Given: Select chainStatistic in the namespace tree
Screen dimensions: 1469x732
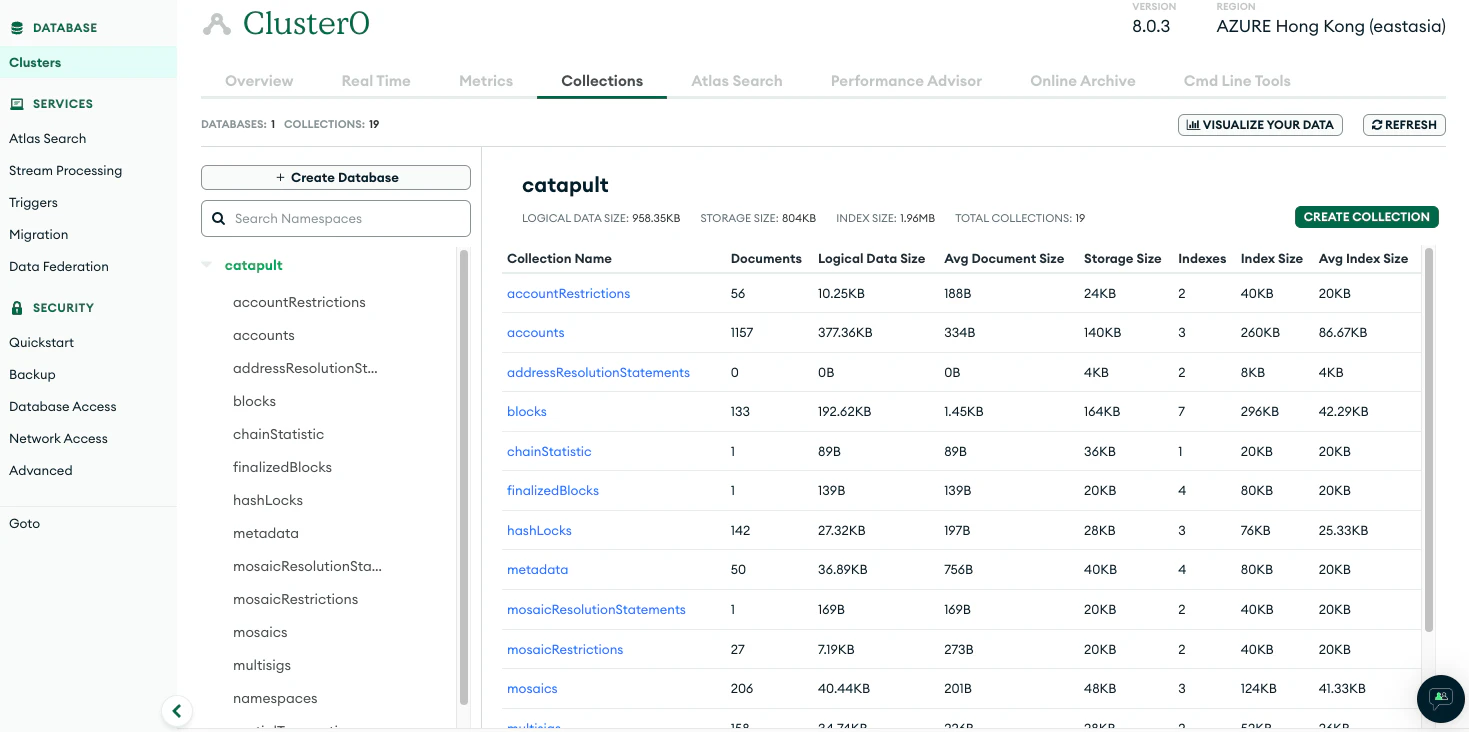Looking at the screenshot, I should point(278,435).
